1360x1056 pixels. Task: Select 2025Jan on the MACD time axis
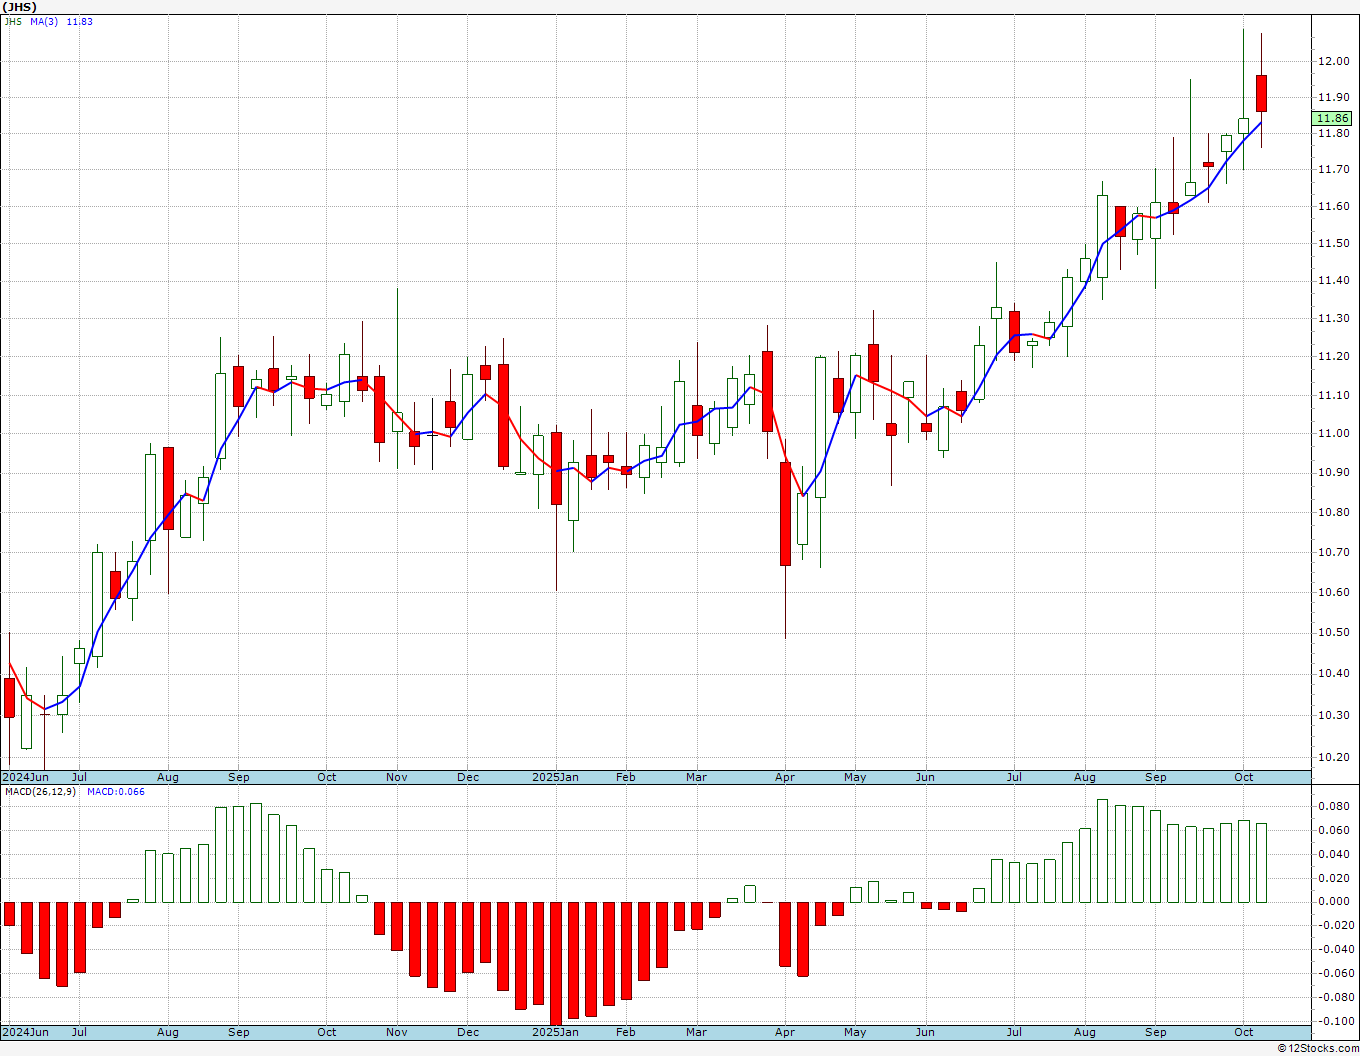pyautogui.click(x=555, y=1032)
